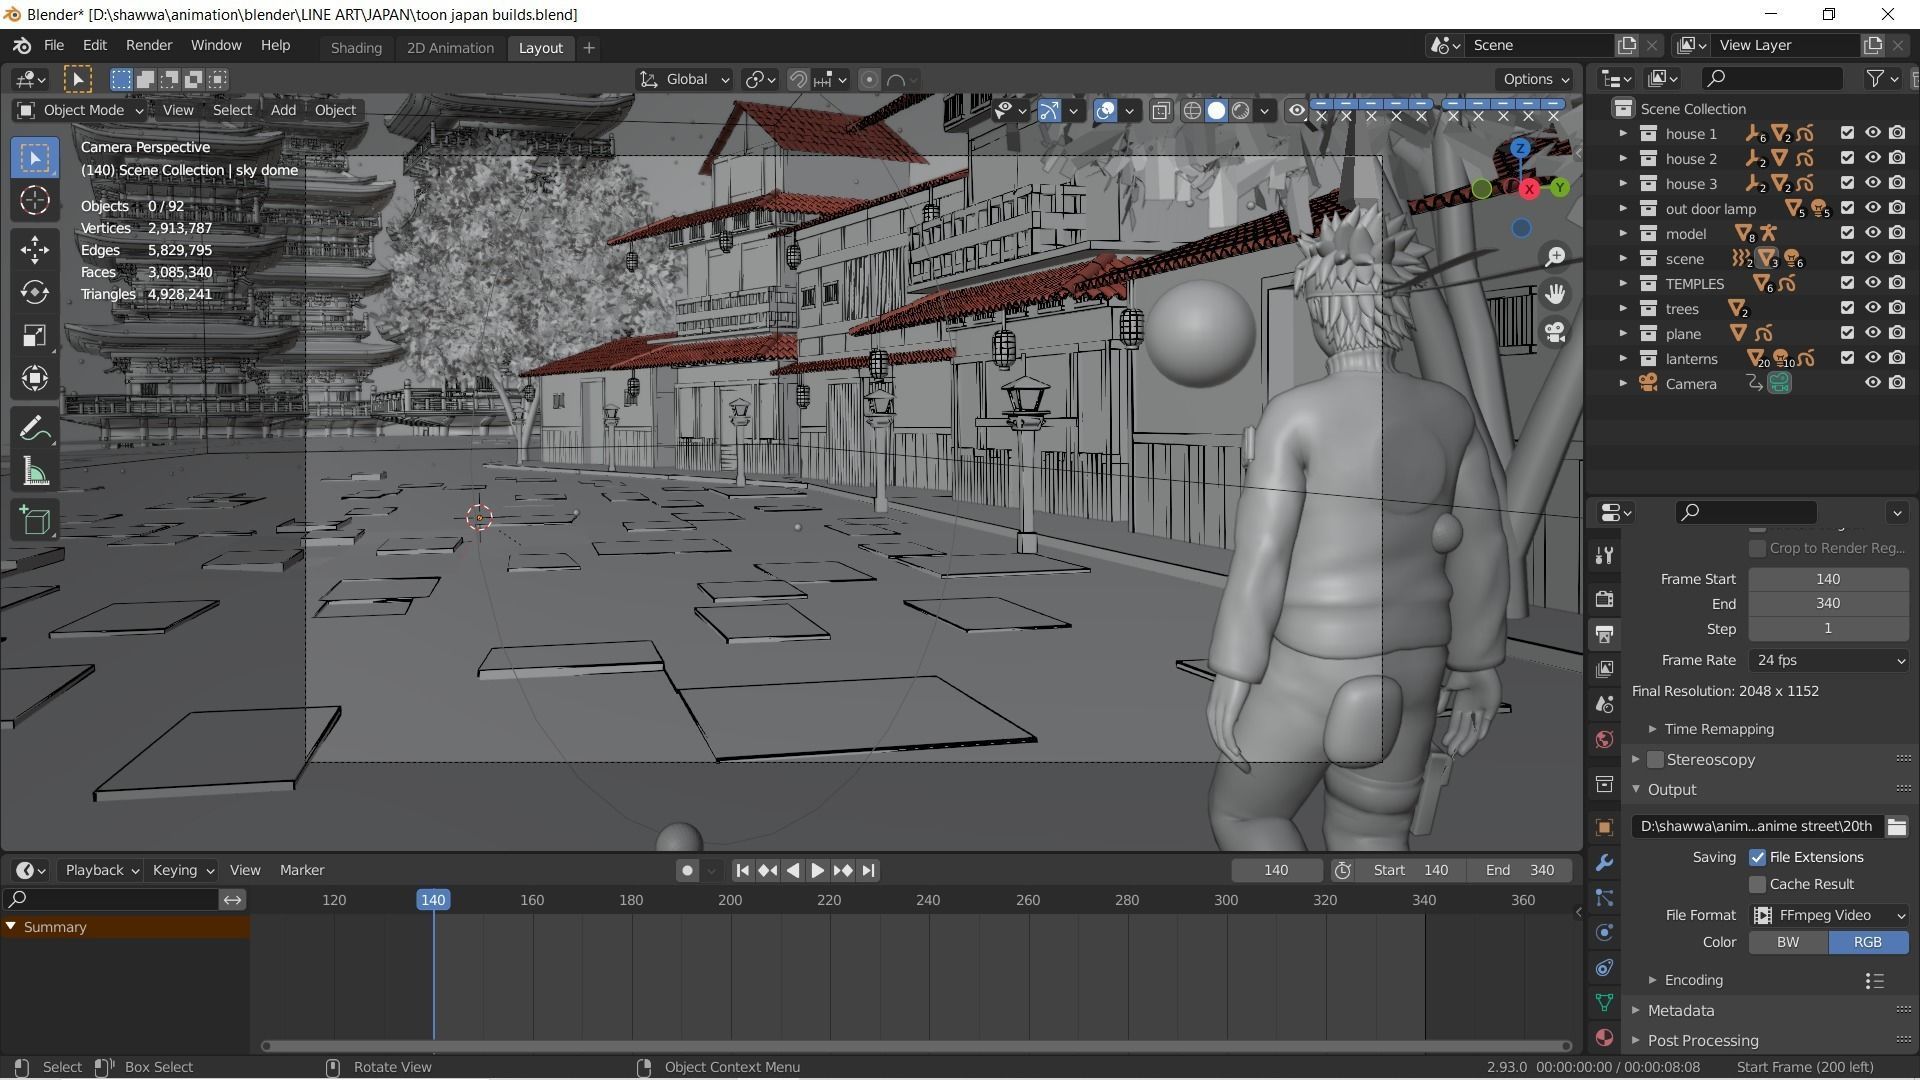Viewport: 1920px width, 1080px height.
Task: Select the Transform tool
Action: [x=35, y=378]
